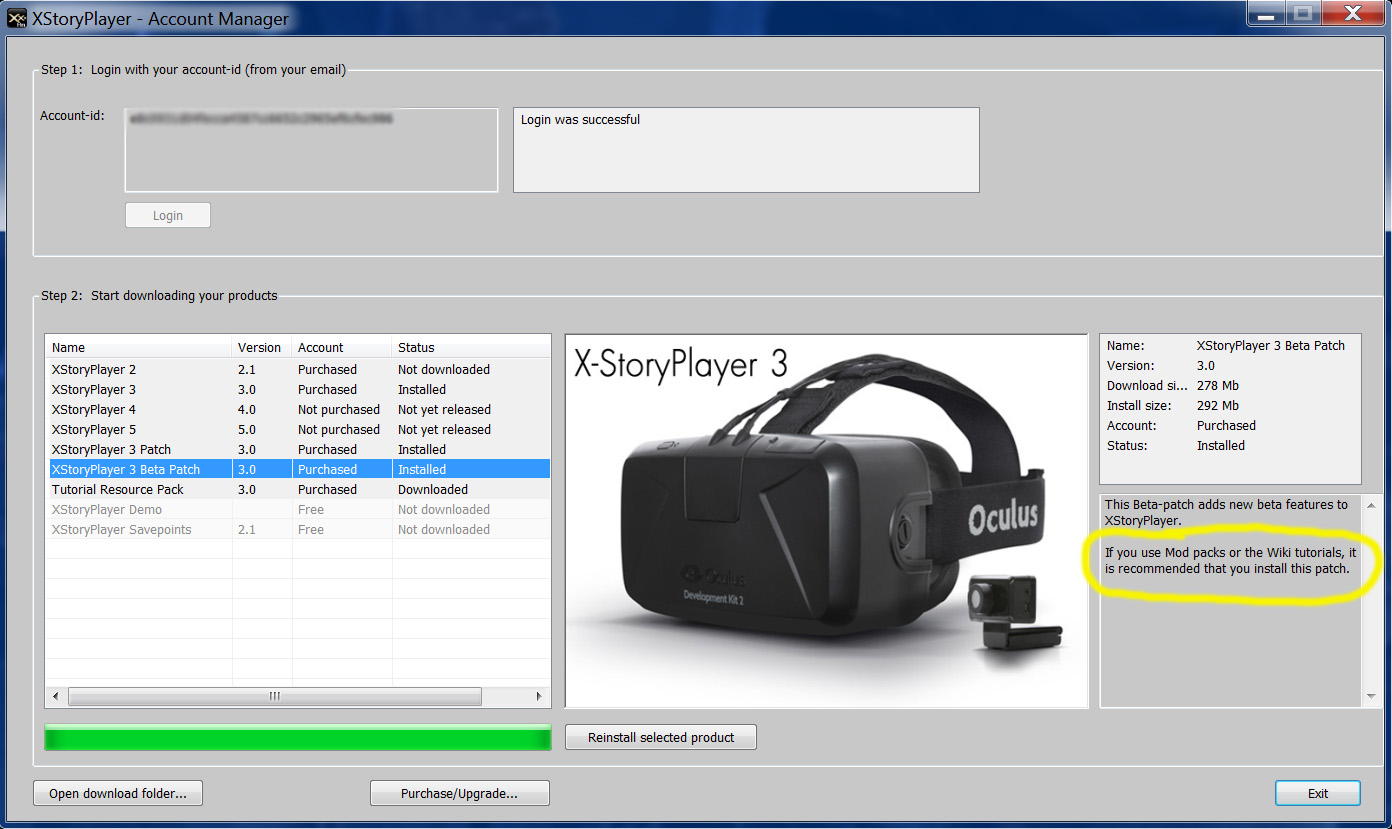
Task: Click version 2.1 of XStoryPlayer Savepoints
Action: 247,529
